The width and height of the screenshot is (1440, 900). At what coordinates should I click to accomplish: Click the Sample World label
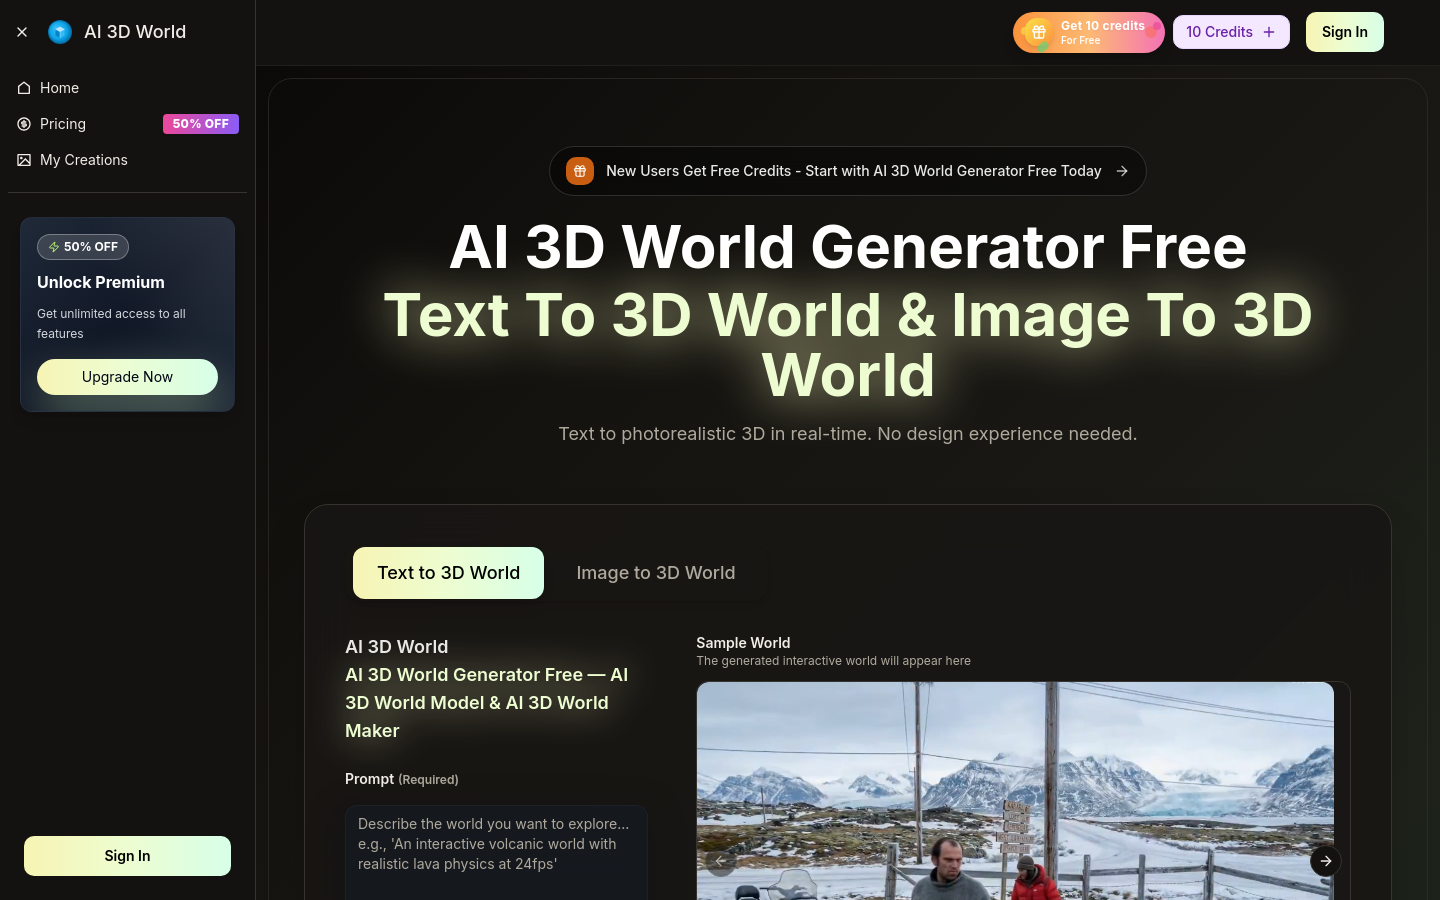click(x=743, y=643)
